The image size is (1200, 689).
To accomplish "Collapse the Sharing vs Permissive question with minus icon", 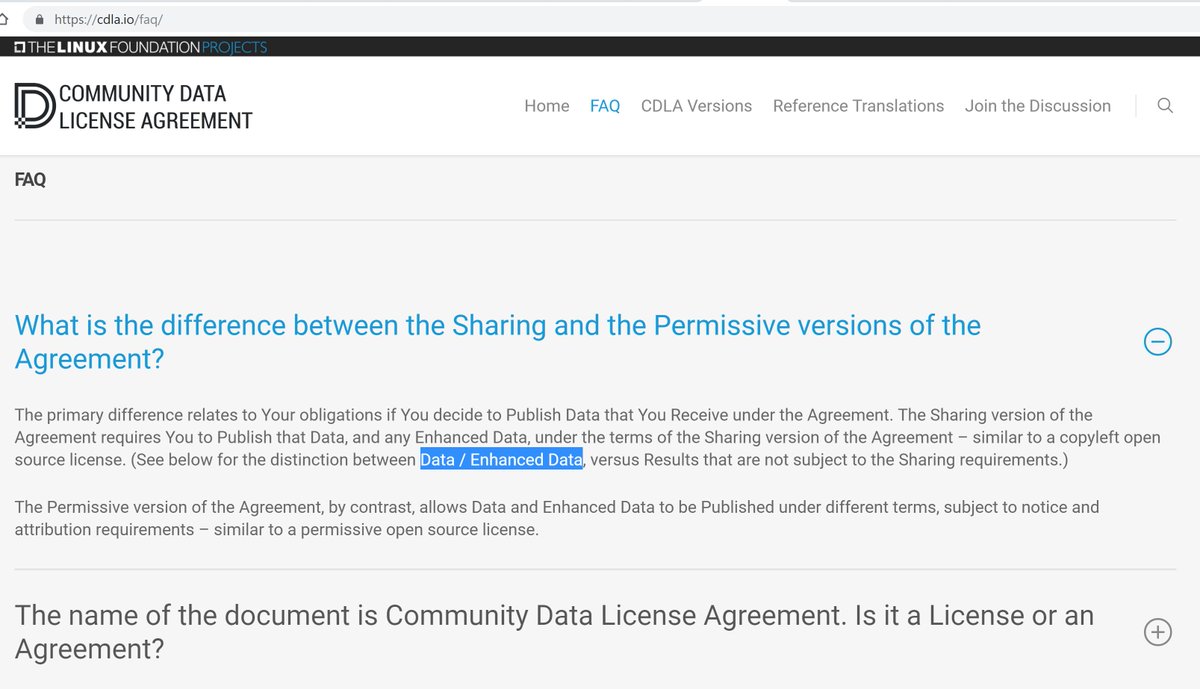I will 1157,342.
